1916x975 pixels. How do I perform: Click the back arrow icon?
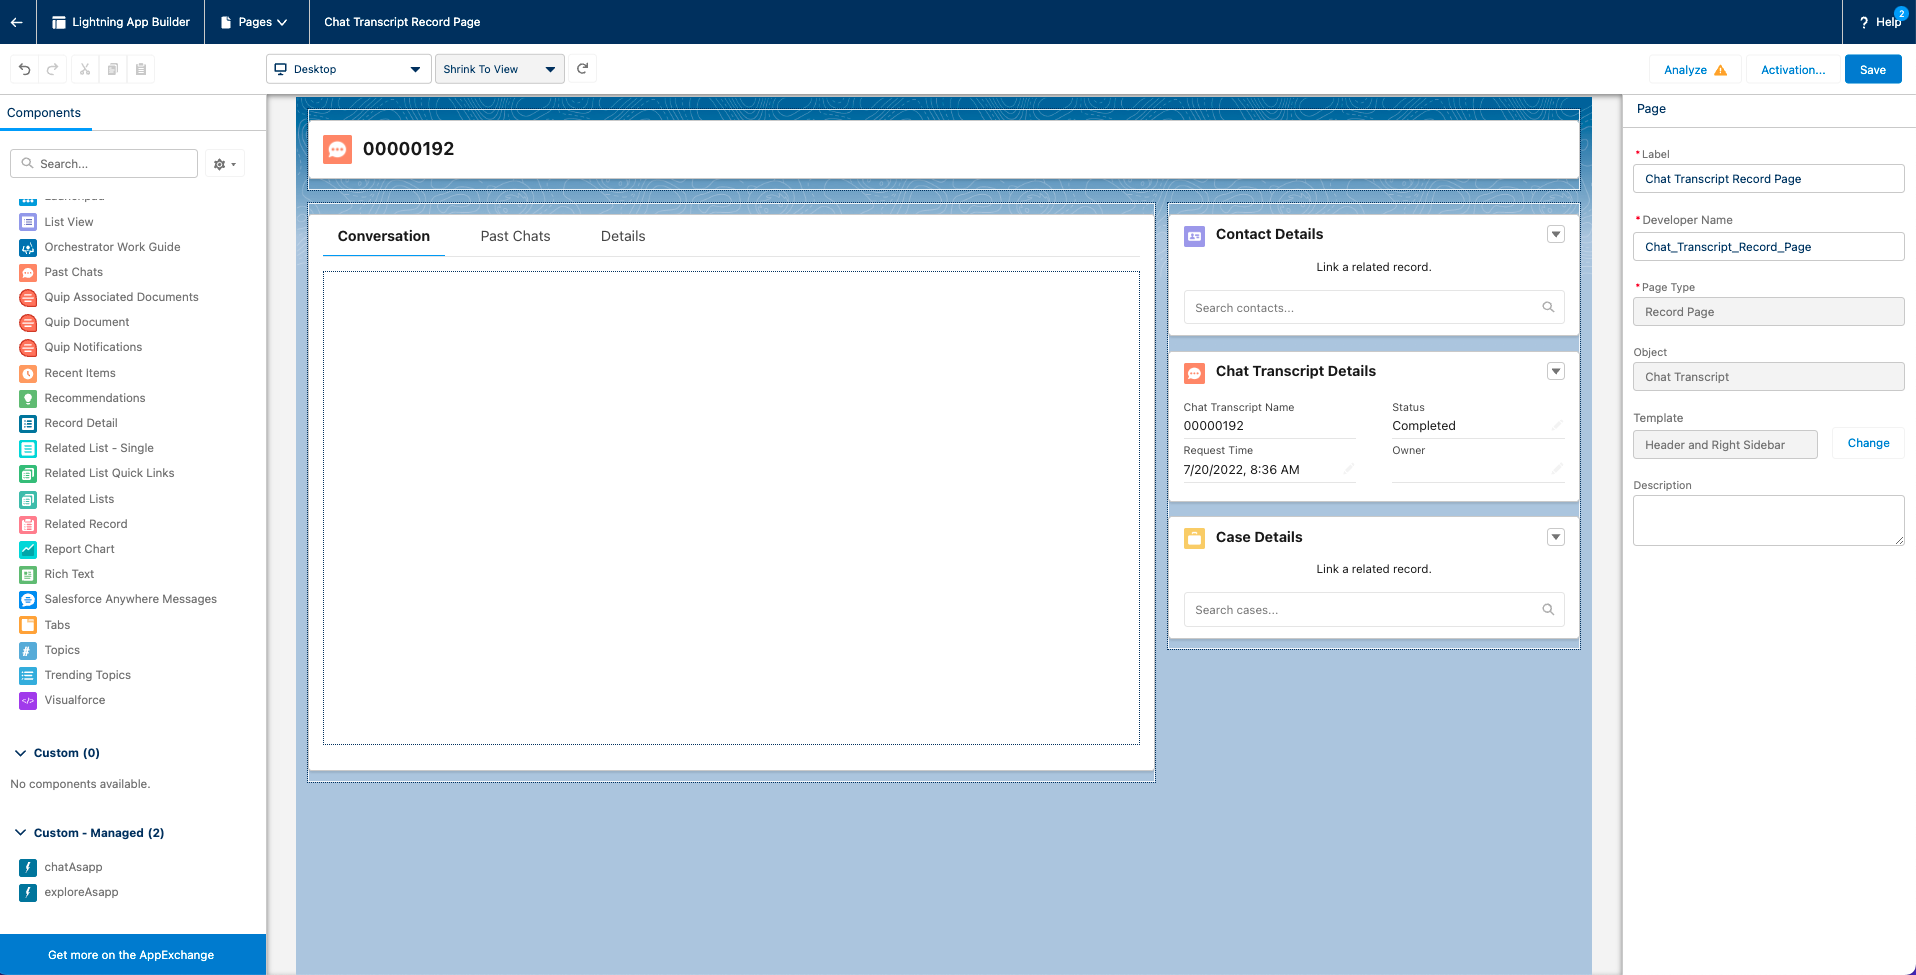pos(17,22)
